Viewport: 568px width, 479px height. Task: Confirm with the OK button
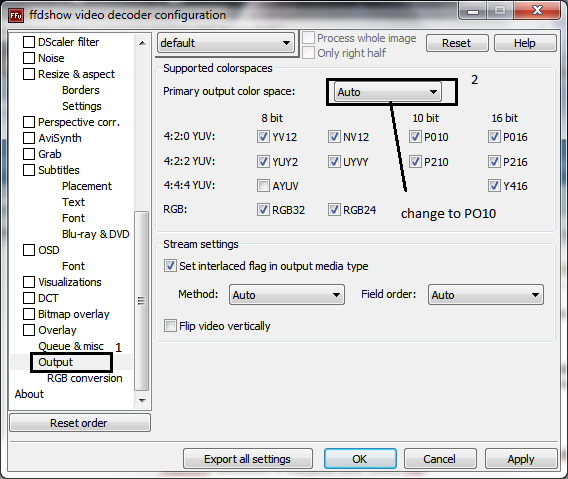360,459
